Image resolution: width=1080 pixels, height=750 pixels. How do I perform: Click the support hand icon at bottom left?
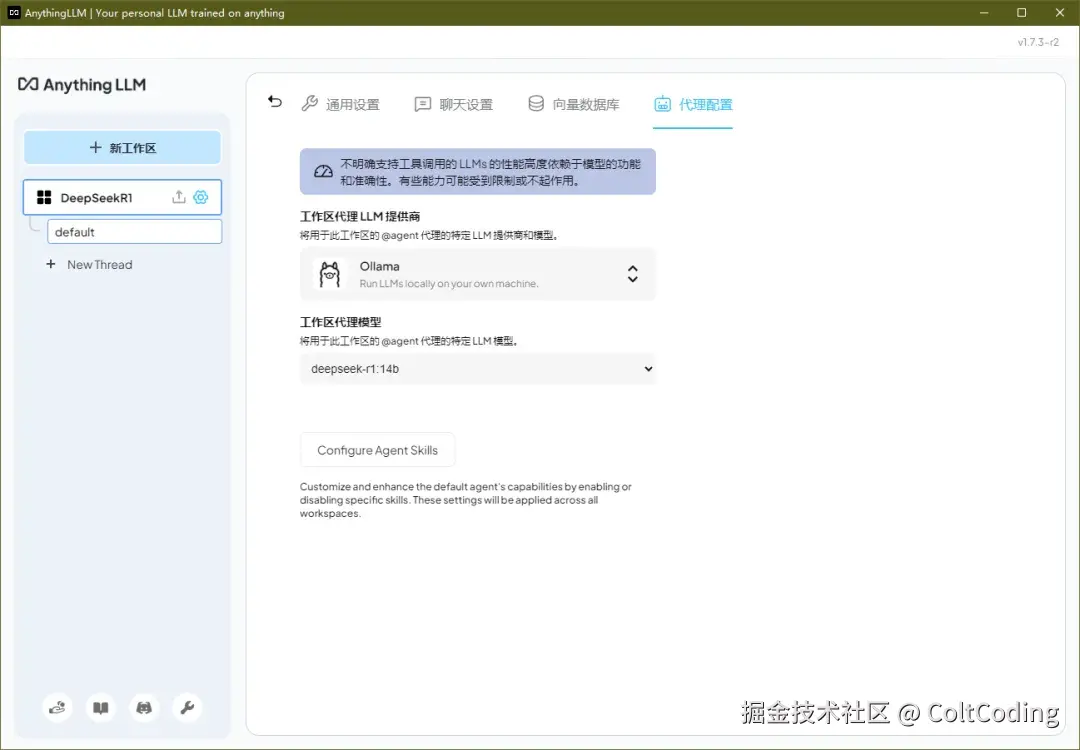[57, 707]
